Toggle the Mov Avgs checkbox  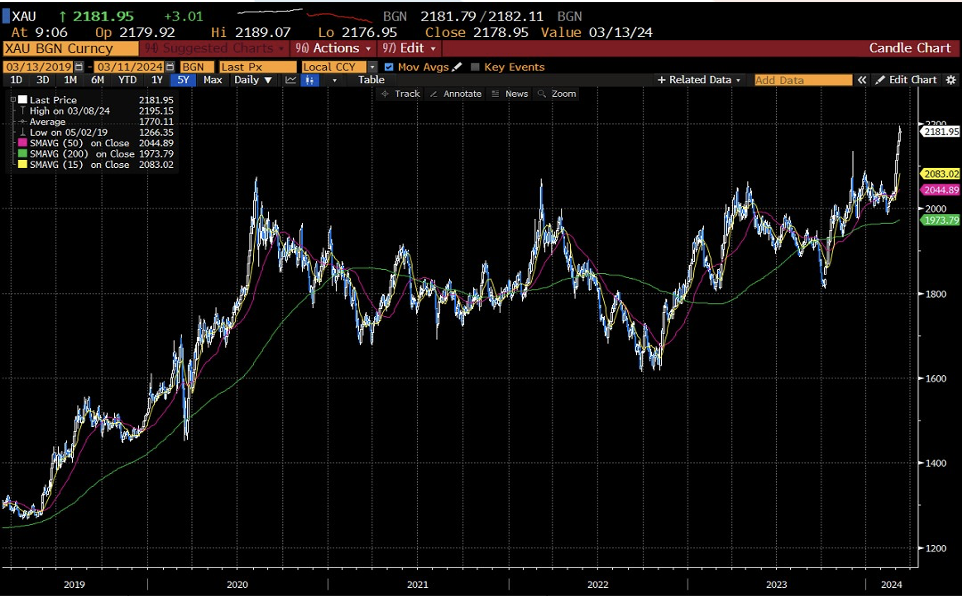click(x=389, y=67)
